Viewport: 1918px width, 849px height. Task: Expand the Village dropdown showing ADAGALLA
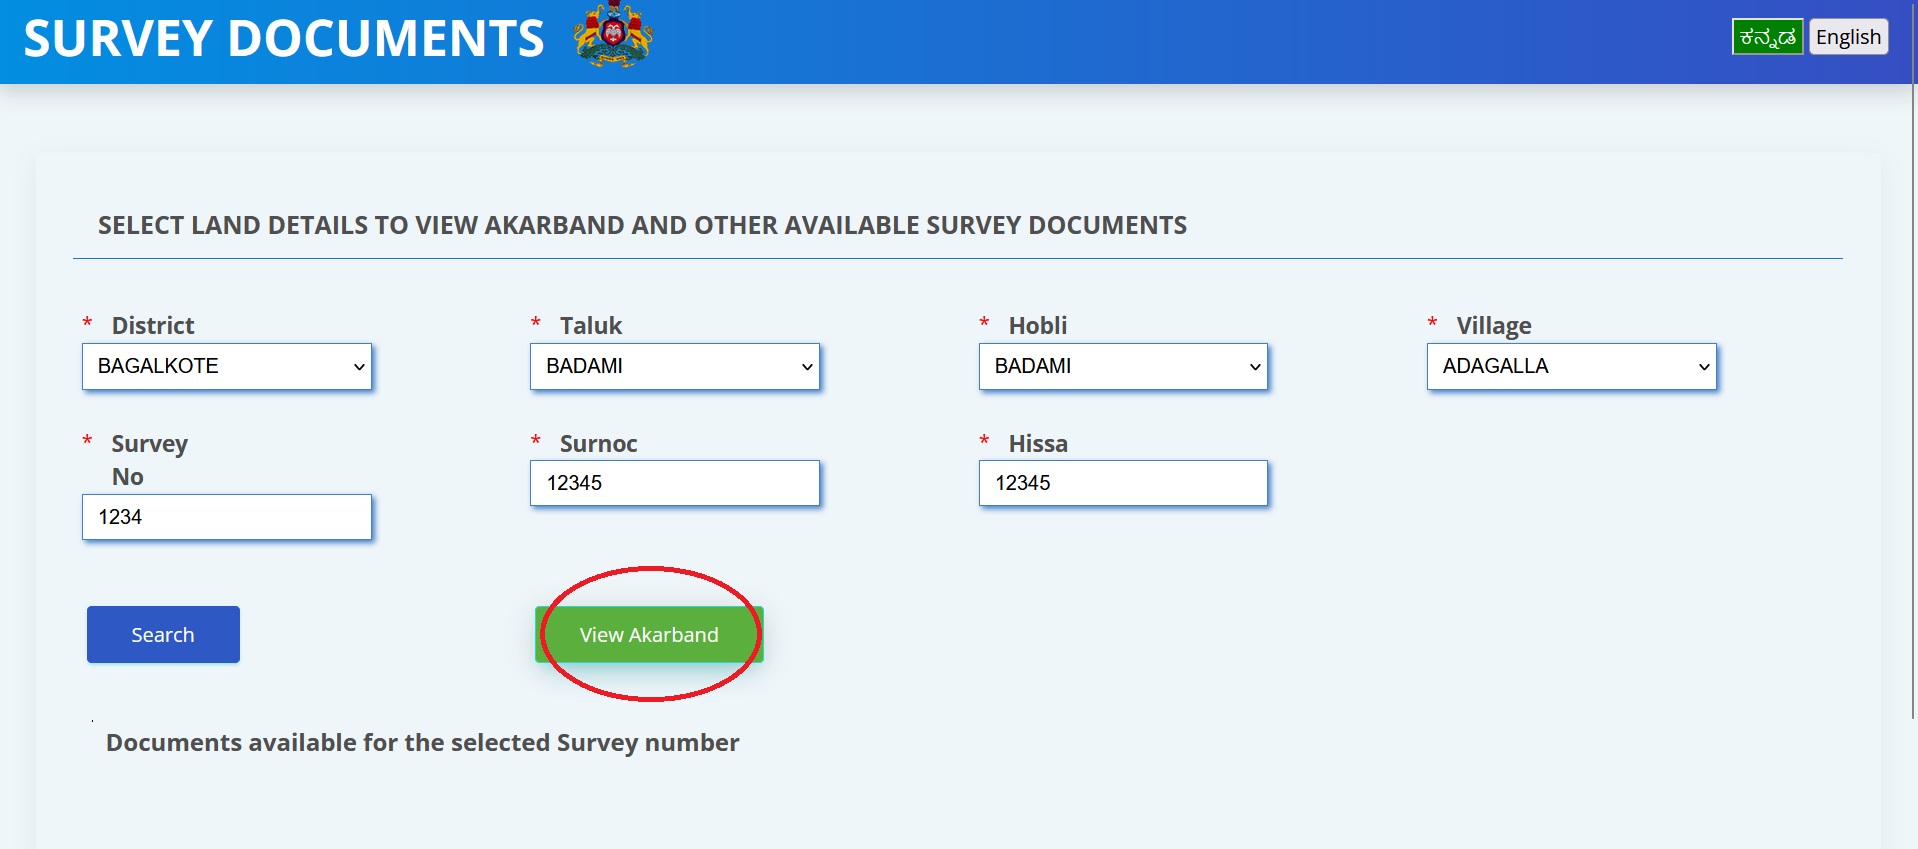(x=1571, y=366)
